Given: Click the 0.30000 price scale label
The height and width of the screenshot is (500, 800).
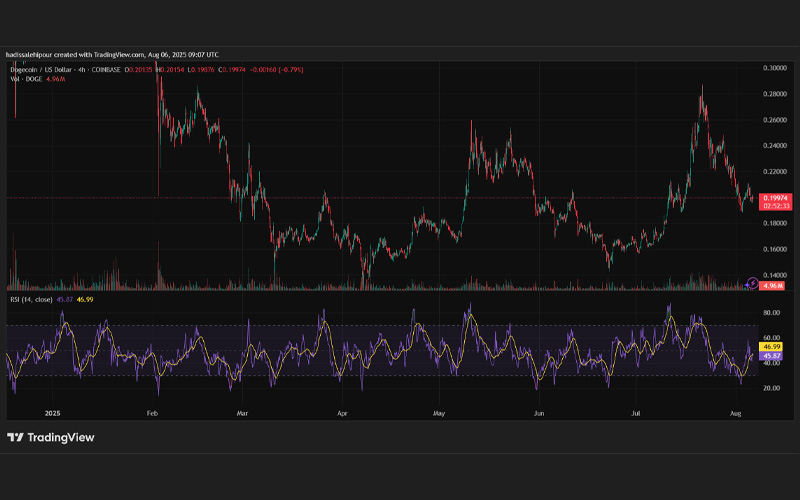Looking at the screenshot, I should click(774, 68).
